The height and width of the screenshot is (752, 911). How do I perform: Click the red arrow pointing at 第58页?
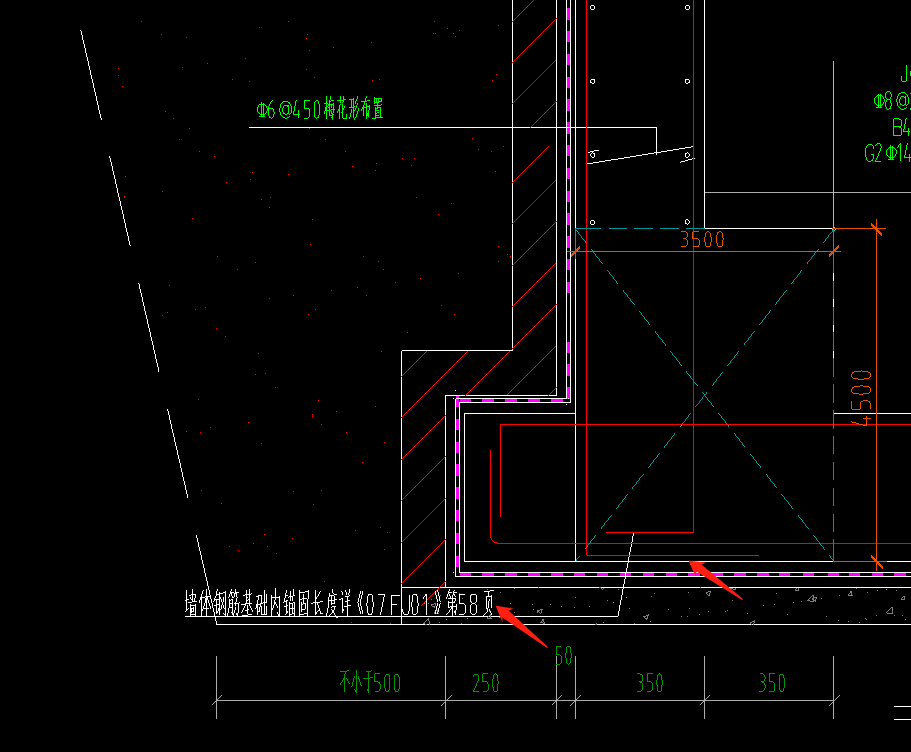(x=522, y=626)
